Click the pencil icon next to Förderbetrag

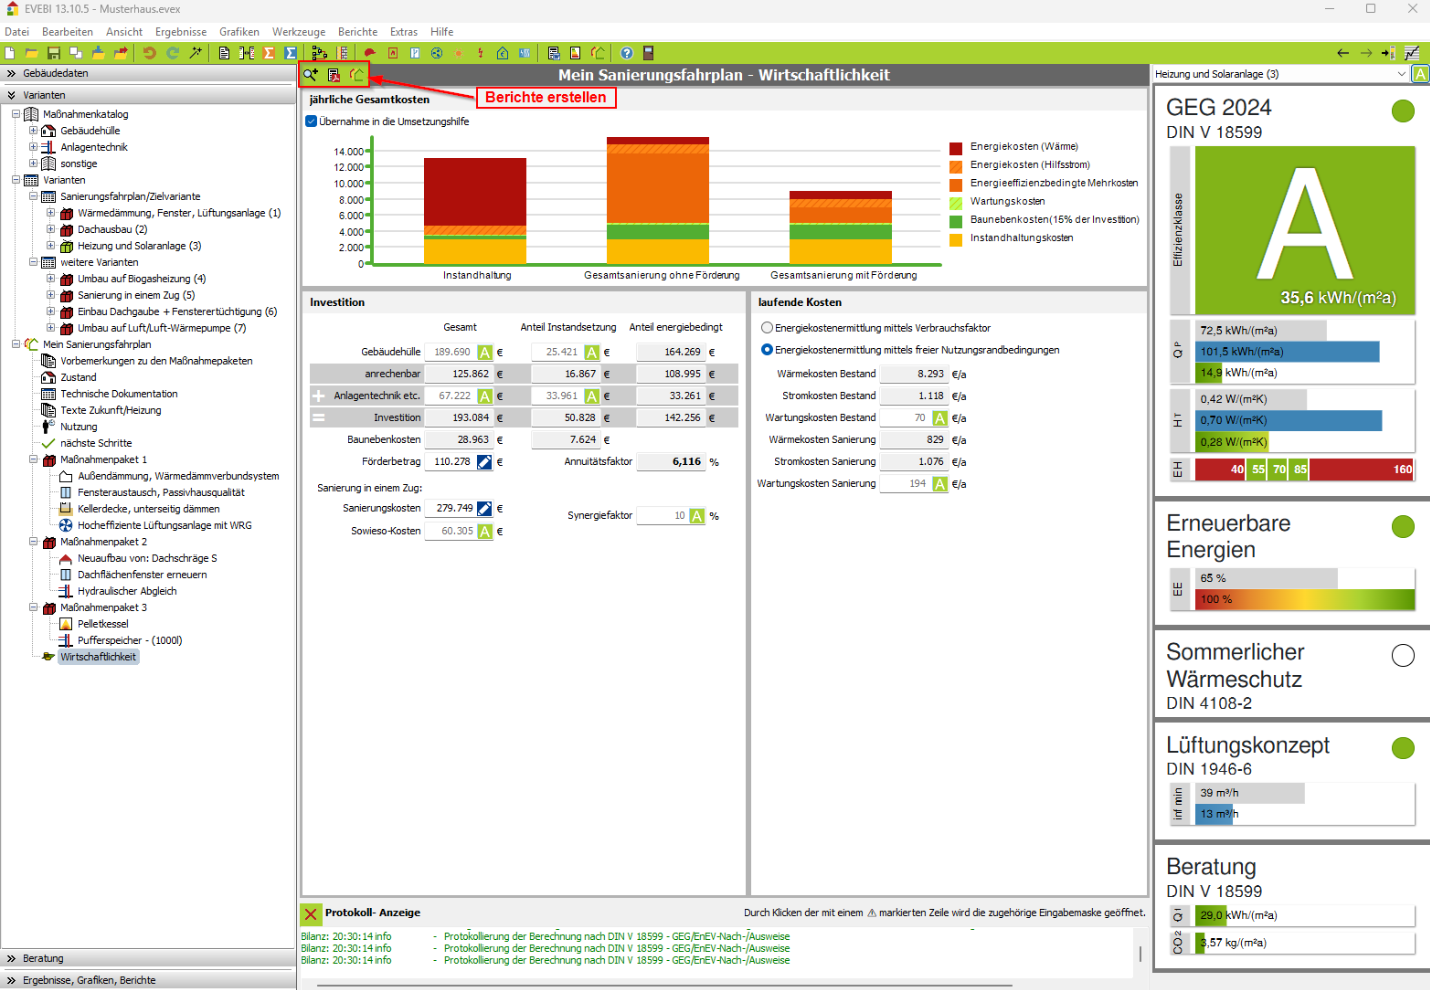[485, 462]
